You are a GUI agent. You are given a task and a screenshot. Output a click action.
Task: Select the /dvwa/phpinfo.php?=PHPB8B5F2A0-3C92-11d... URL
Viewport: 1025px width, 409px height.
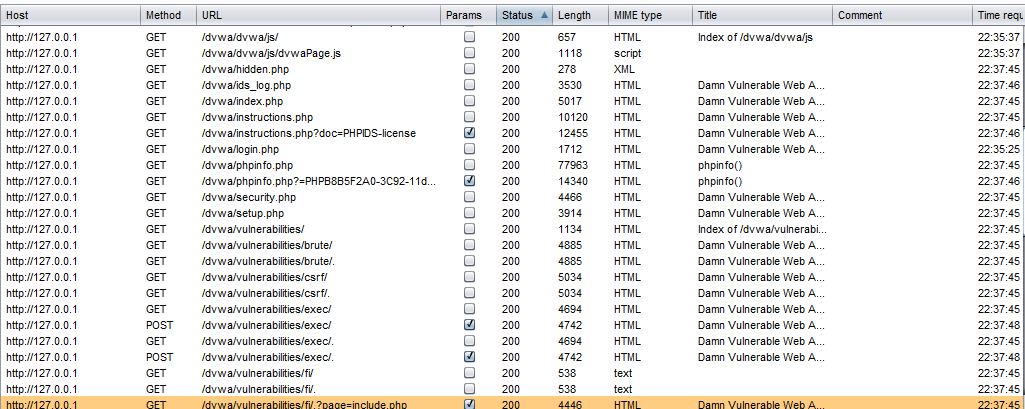pos(319,181)
